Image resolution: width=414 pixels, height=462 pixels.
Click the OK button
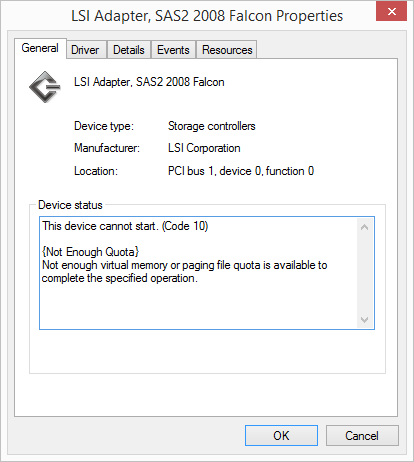281,435
